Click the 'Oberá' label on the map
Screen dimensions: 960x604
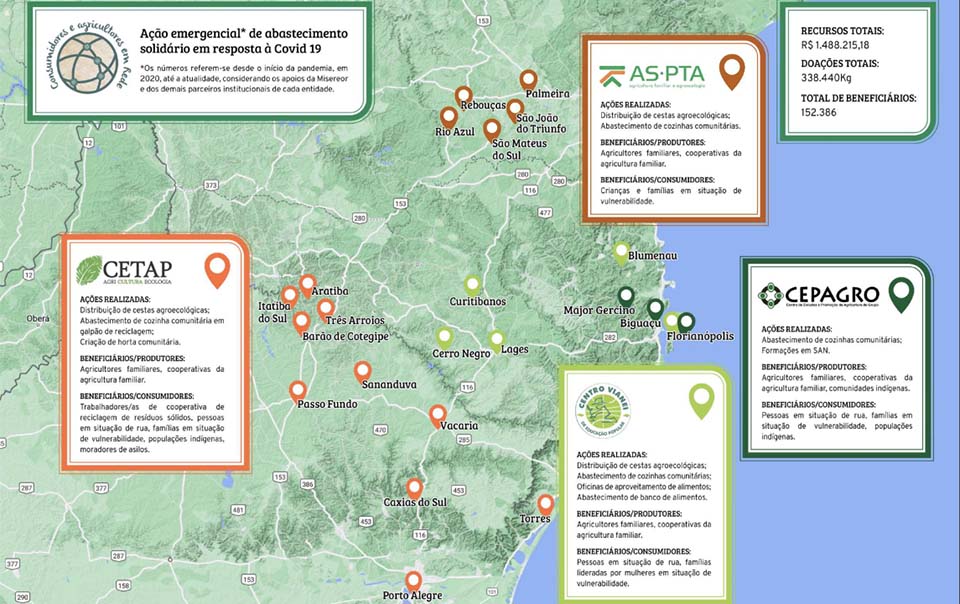(x=38, y=319)
